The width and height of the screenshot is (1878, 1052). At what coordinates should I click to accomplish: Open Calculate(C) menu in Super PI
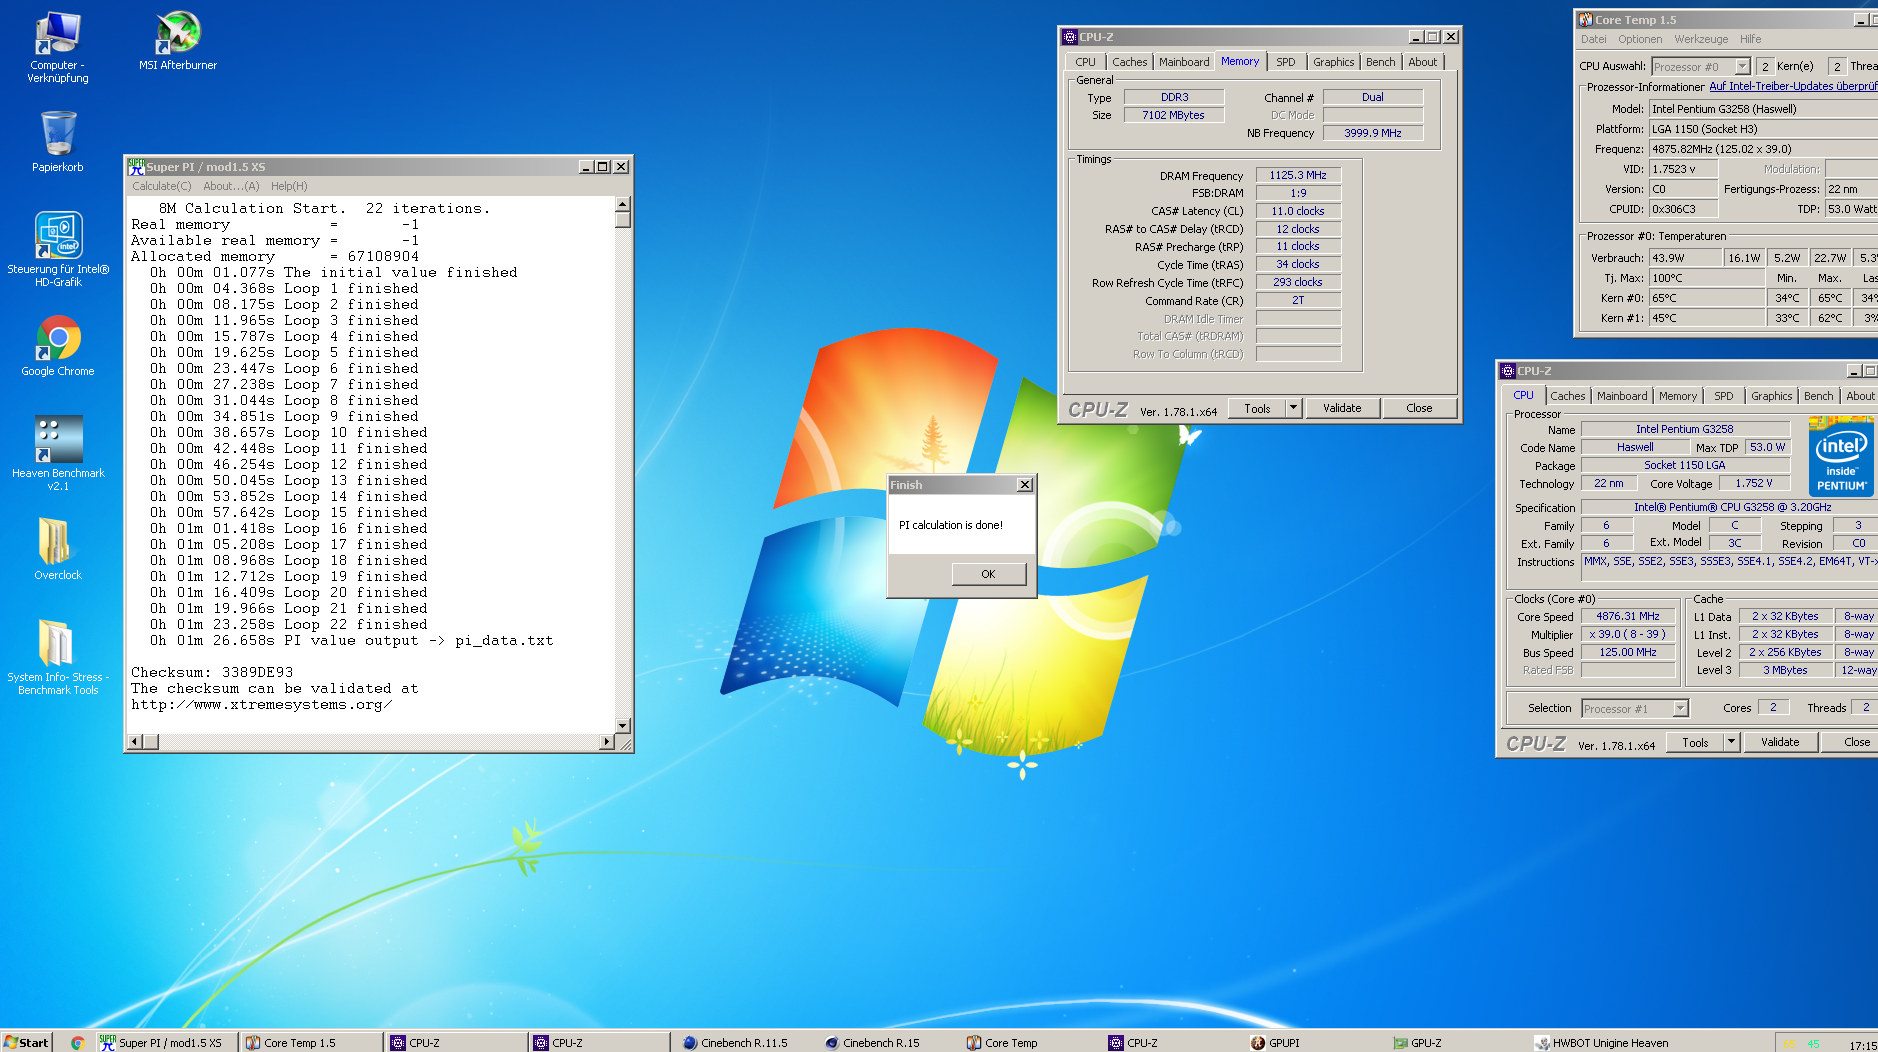(x=161, y=186)
